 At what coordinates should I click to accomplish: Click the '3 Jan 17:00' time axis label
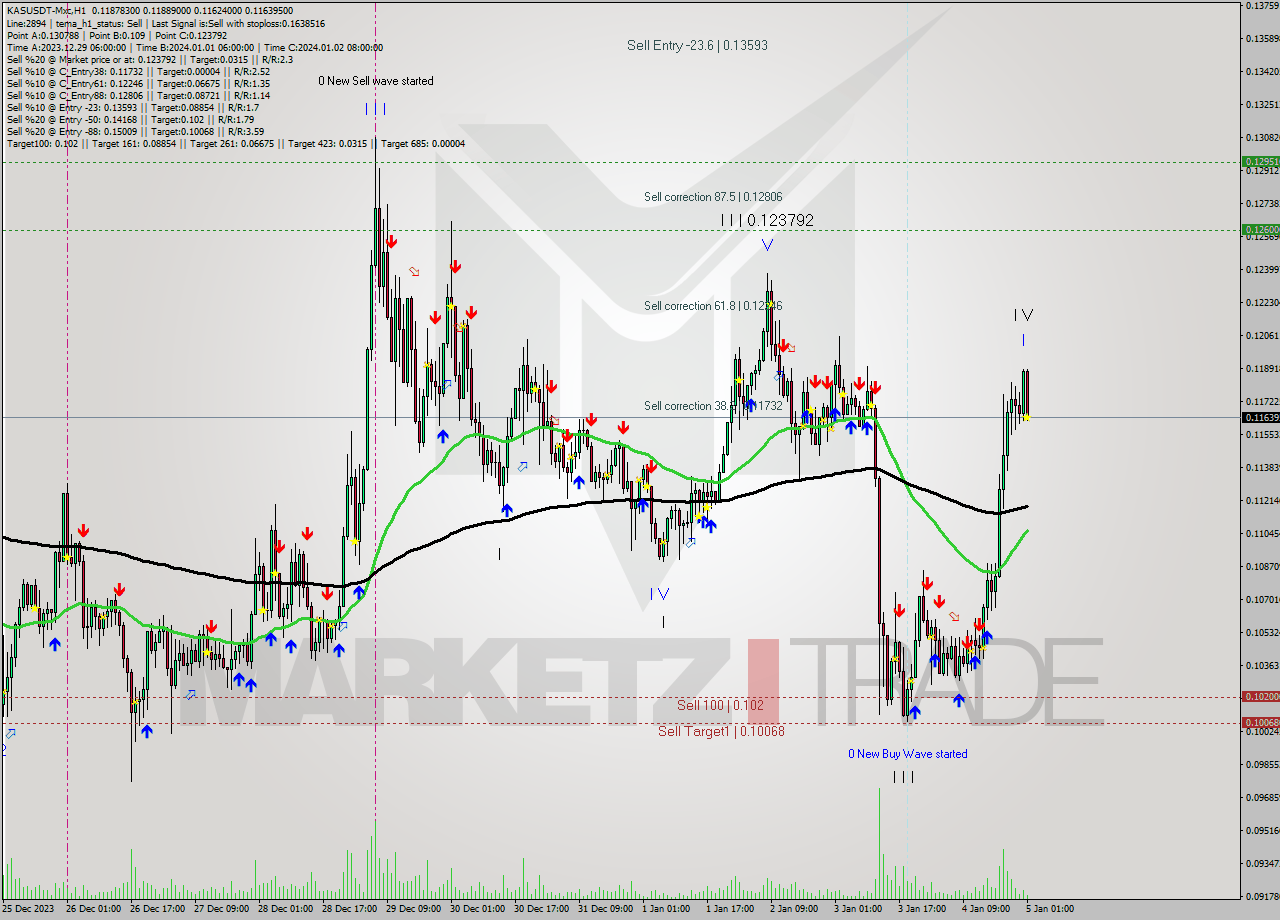(922, 909)
